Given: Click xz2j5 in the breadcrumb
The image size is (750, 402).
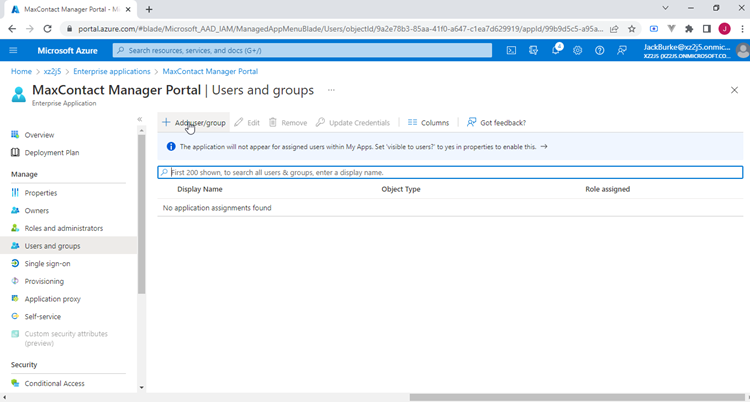Looking at the screenshot, I should (x=53, y=71).
